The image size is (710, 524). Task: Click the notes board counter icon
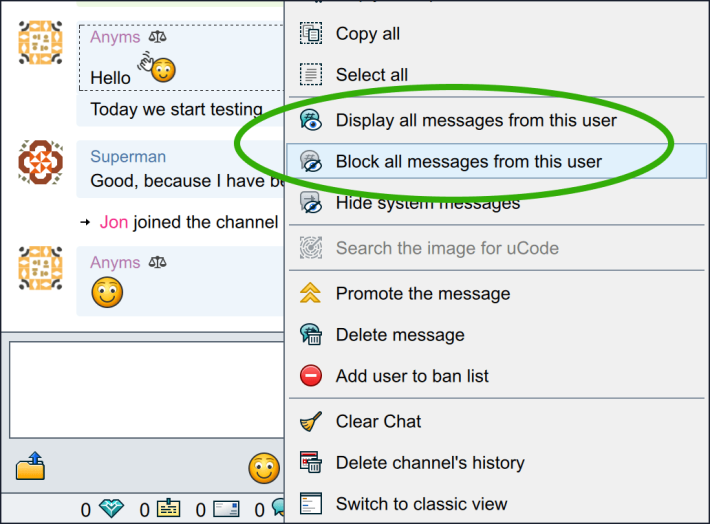click(x=168, y=509)
